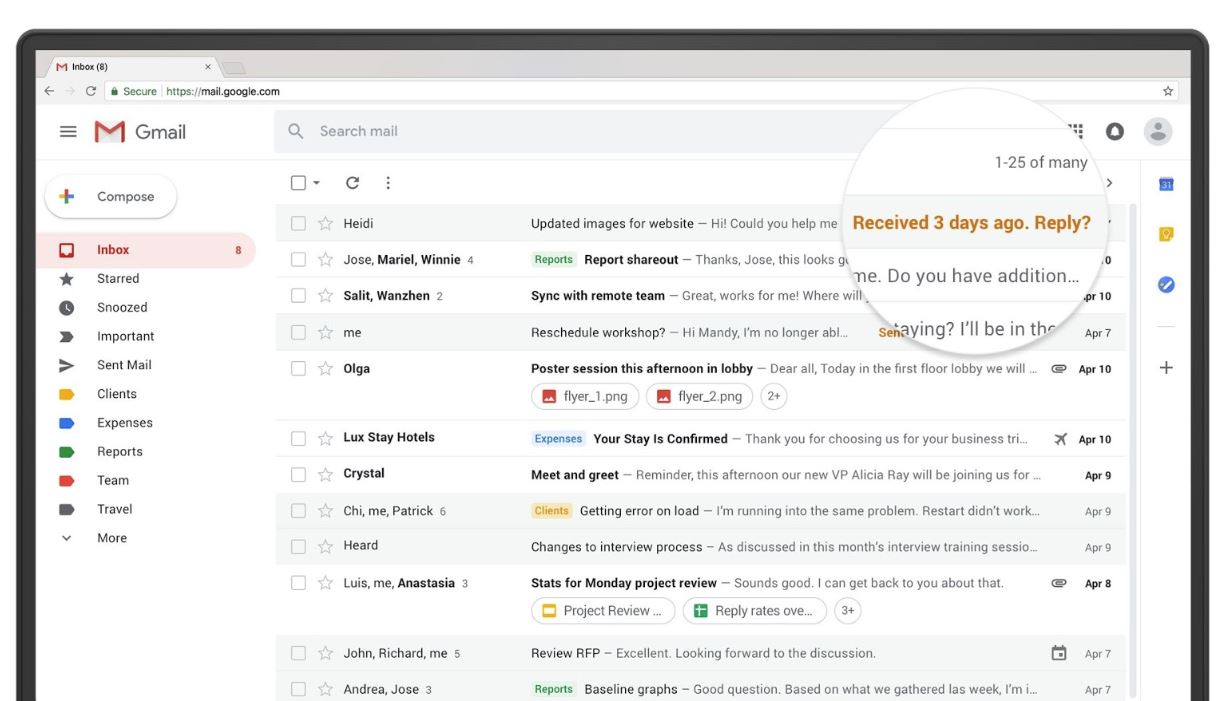This screenshot has width=1226, height=701.
Task: Open Google Keep side panel
Action: tap(1166, 234)
